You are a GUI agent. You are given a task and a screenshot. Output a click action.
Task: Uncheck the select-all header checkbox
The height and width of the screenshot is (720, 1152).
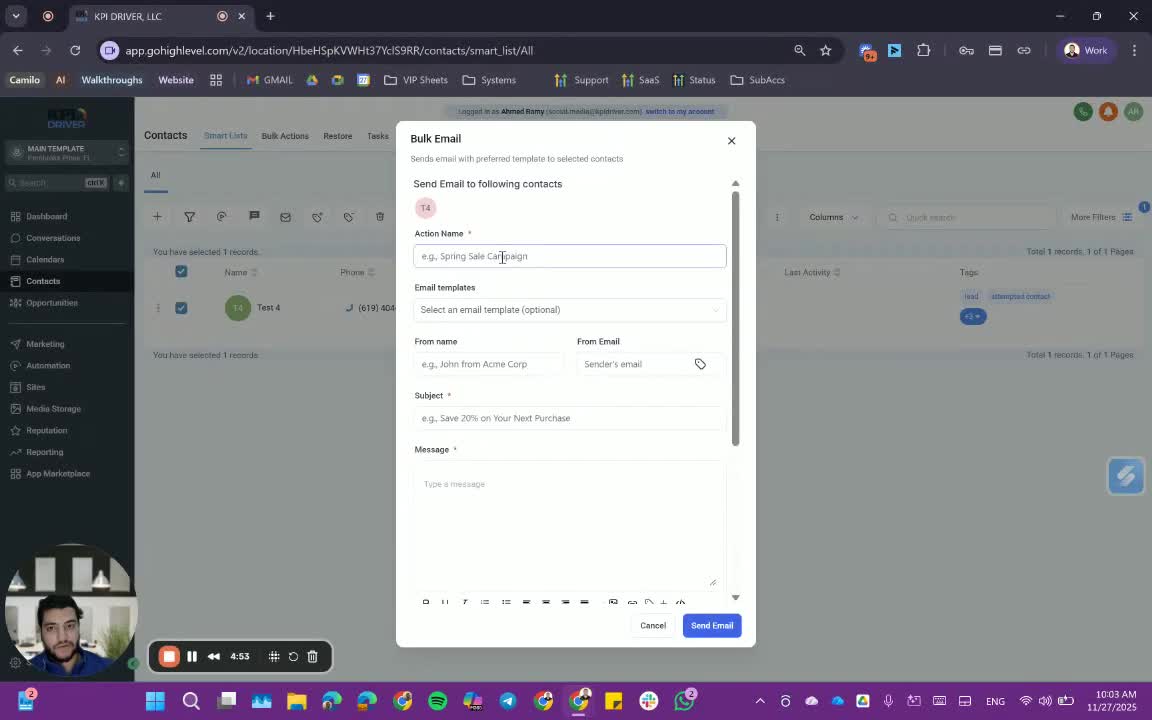coord(181,272)
